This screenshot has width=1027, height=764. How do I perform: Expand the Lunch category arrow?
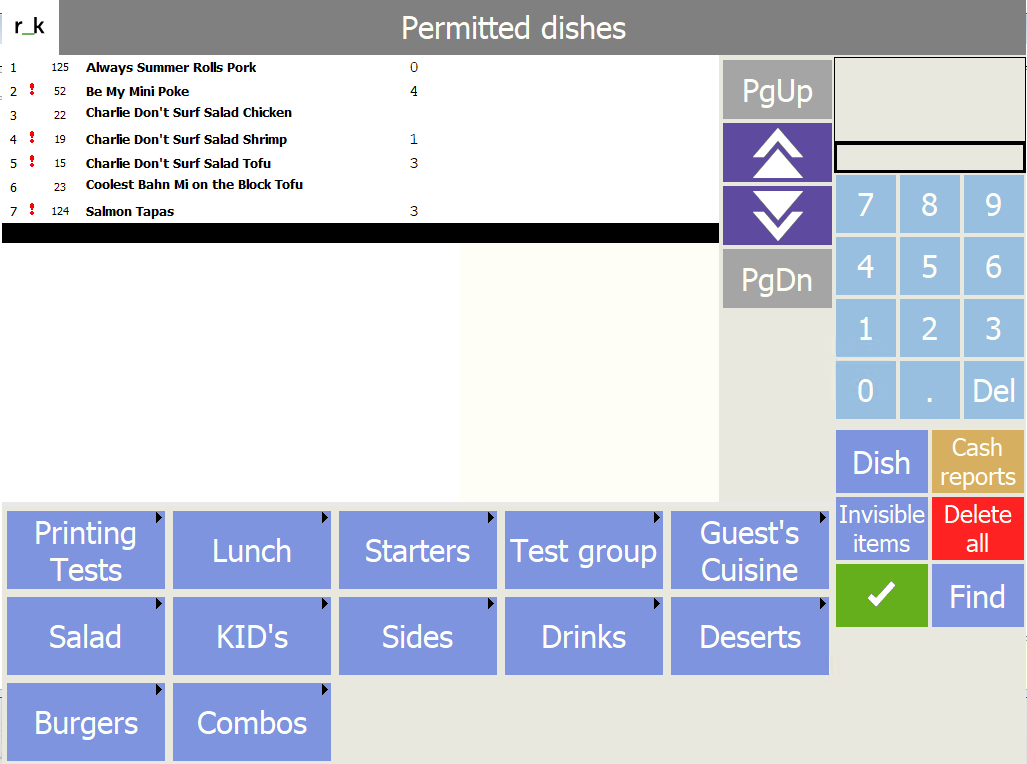tap(325, 518)
